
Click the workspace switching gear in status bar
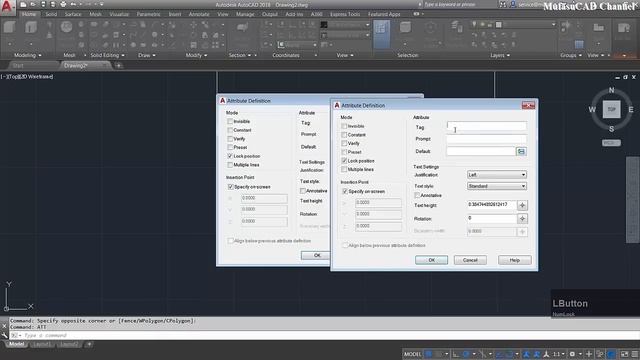point(572,354)
